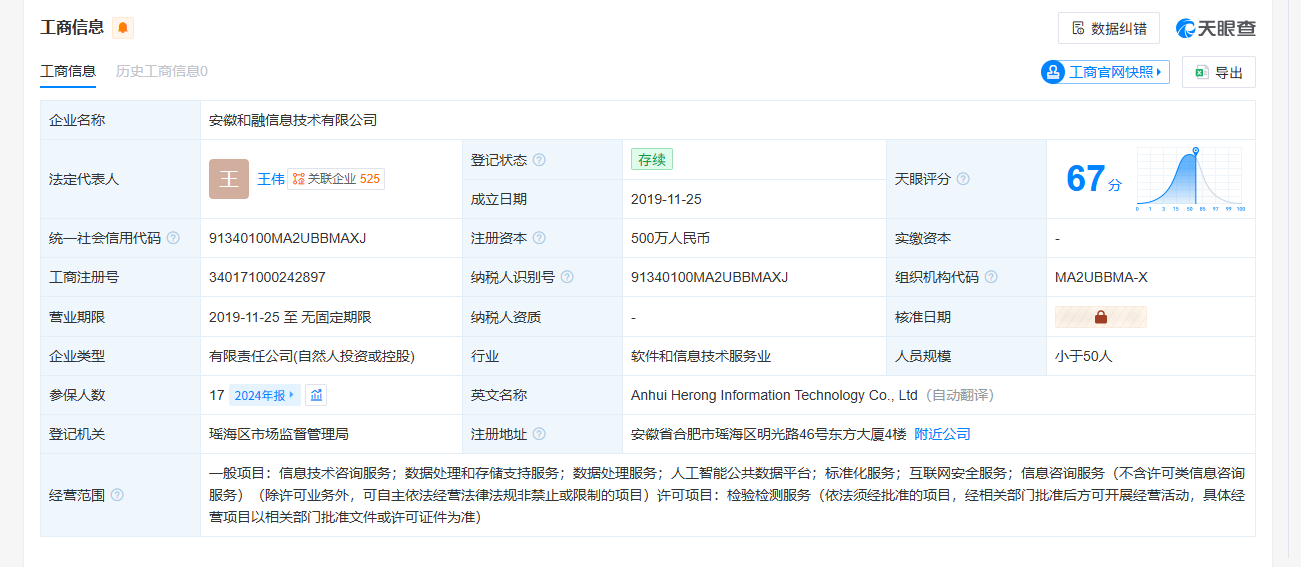Open the insured count trend chart icon

316,395
